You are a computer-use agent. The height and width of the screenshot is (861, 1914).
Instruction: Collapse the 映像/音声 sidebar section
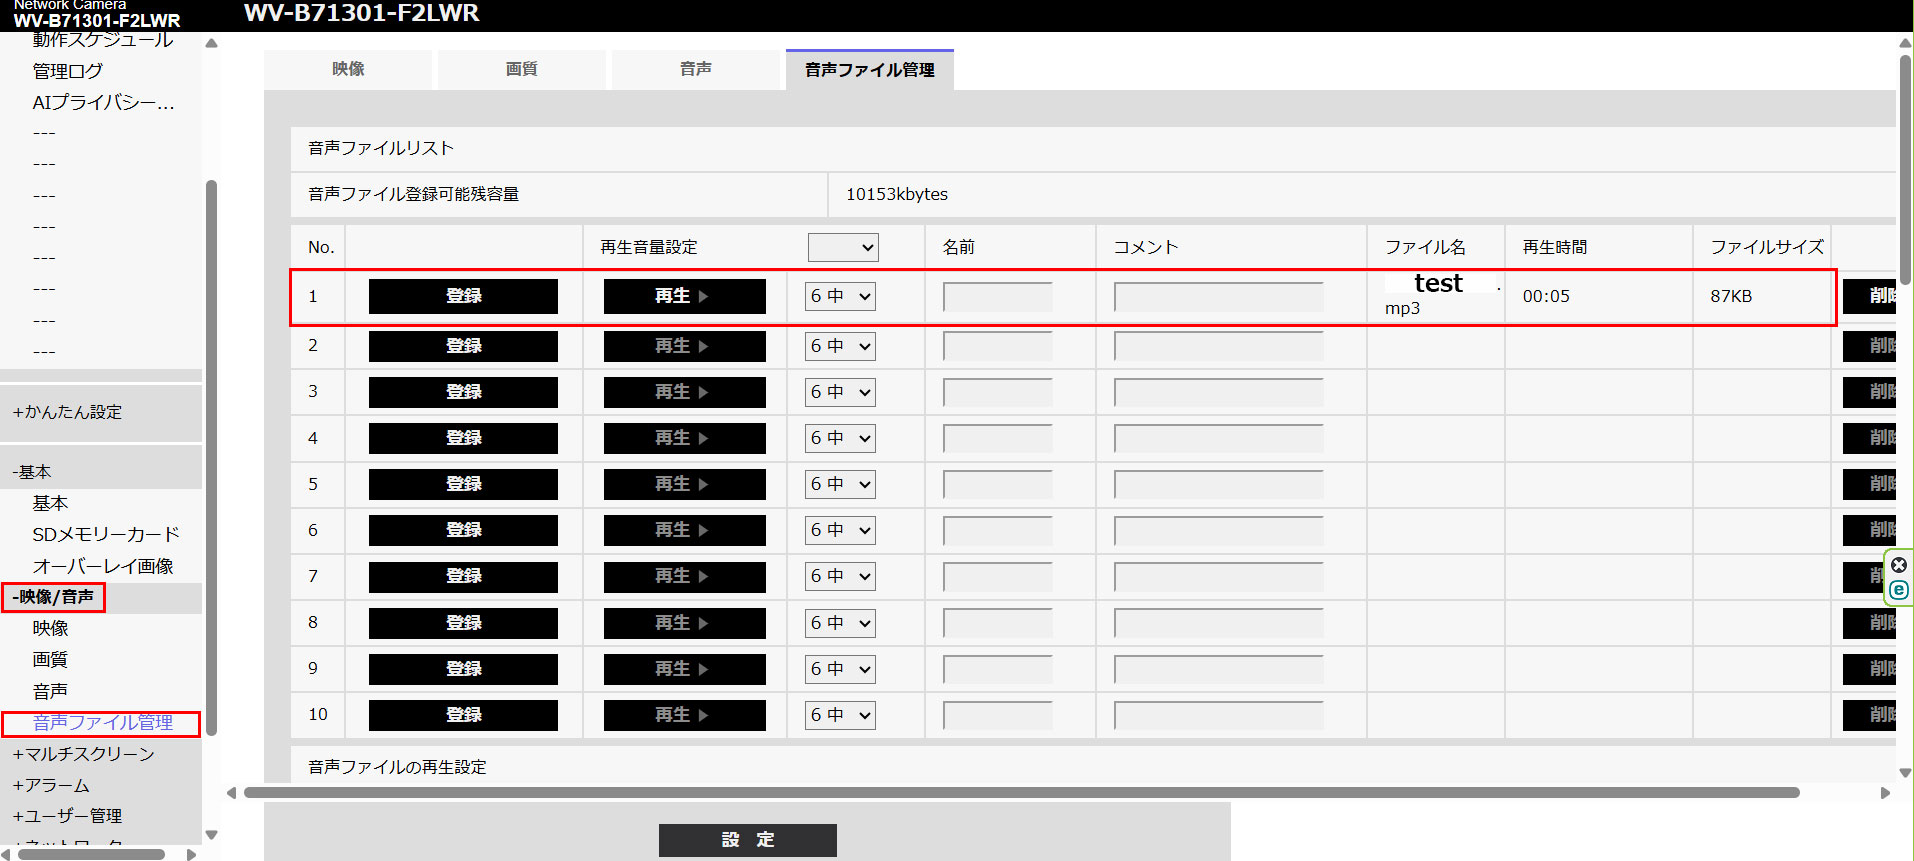[54, 597]
